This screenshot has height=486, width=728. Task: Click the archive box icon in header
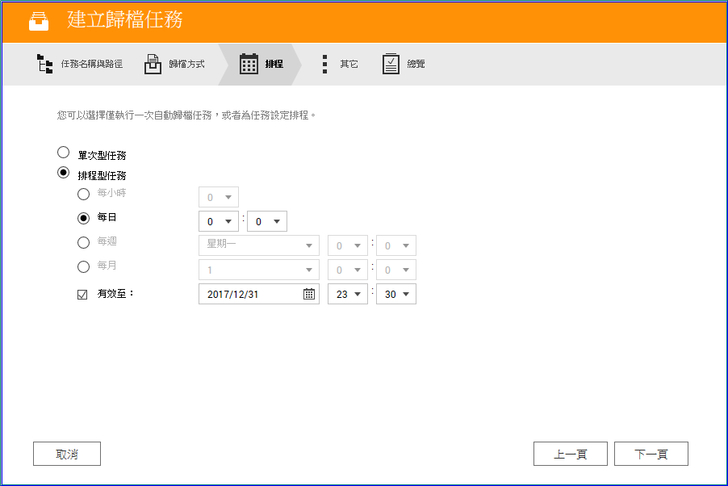click(38, 21)
